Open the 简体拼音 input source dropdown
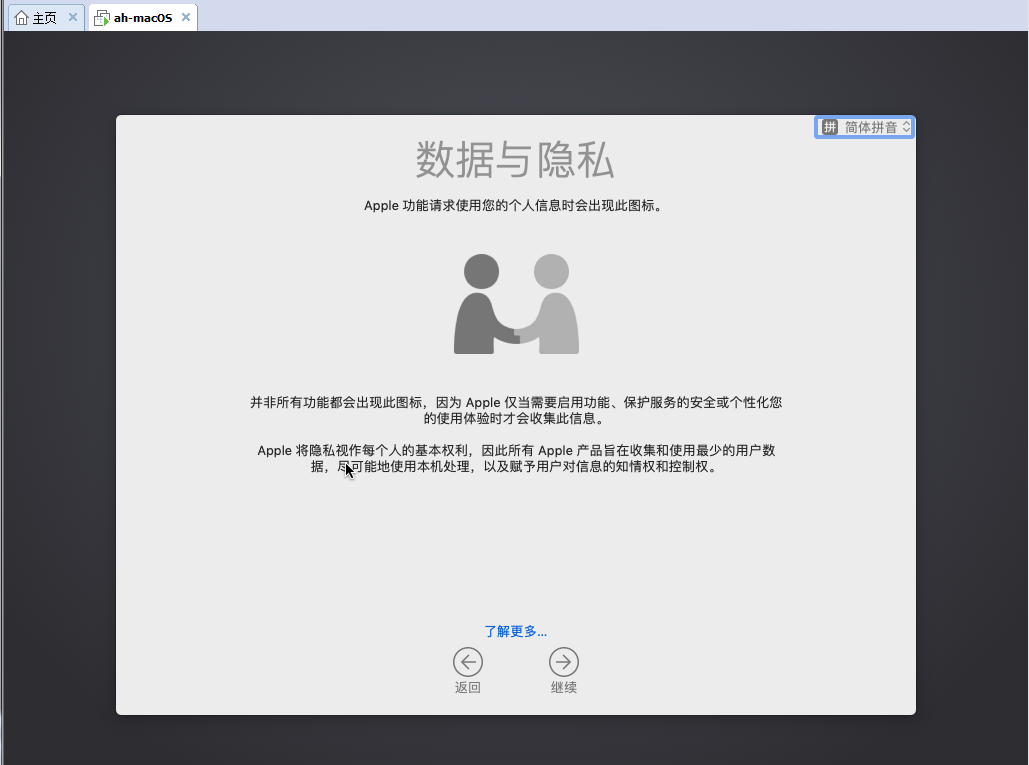1029x765 pixels. [x=870, y=127]
